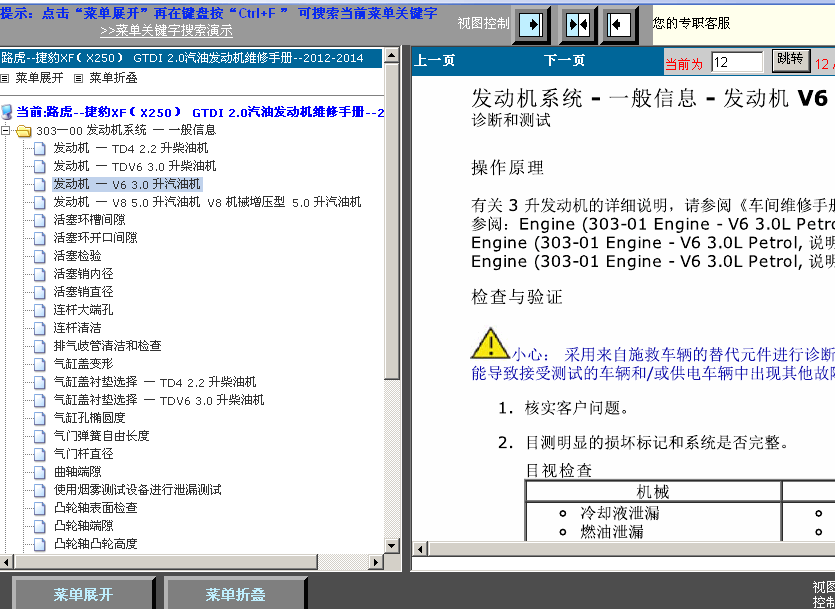Click the folder icon of 303一00 发动机系统
This screenshot has width=835, height=609.
coord(23,130)
